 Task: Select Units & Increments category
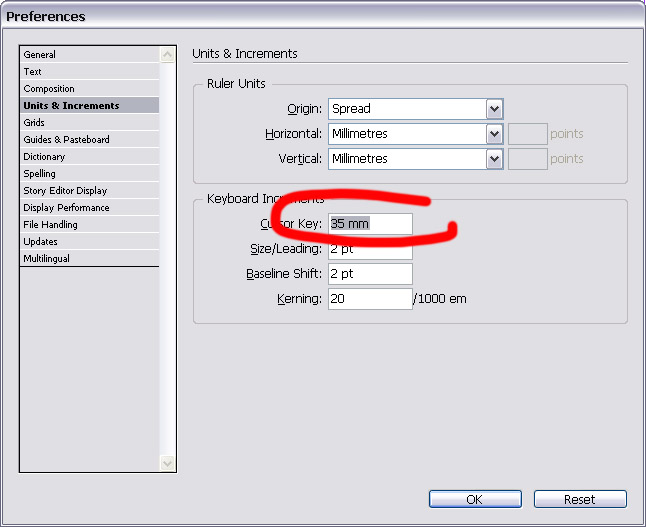pyautogui.click(x=89, y=105)
